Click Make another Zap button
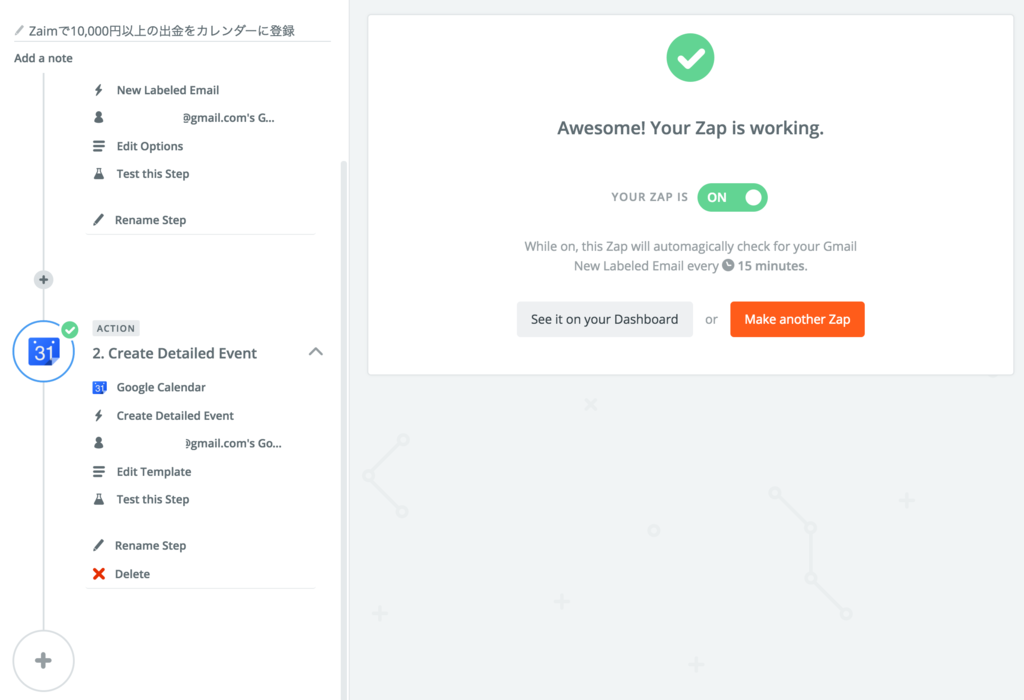Screen dimensions: 1024x700 click(797, 320)
